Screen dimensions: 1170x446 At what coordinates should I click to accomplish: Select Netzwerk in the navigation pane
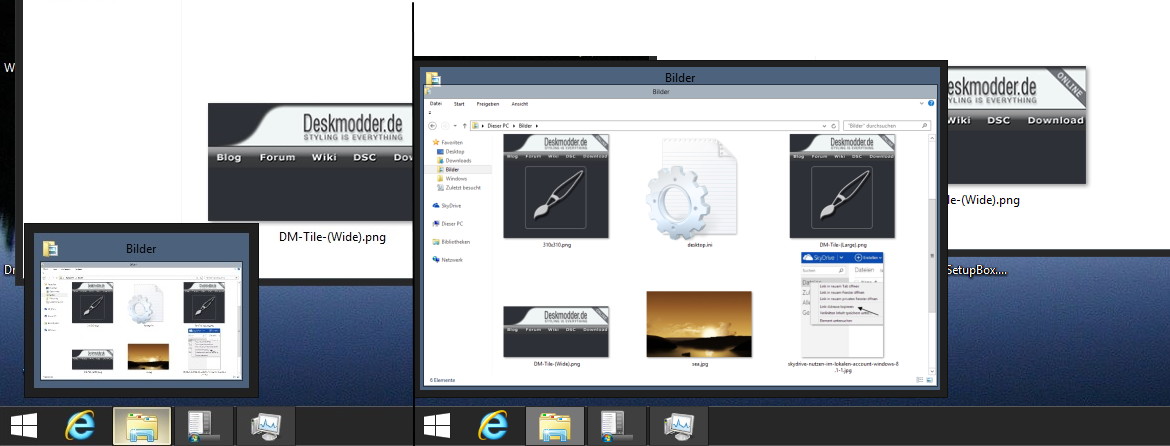(448, 260)
